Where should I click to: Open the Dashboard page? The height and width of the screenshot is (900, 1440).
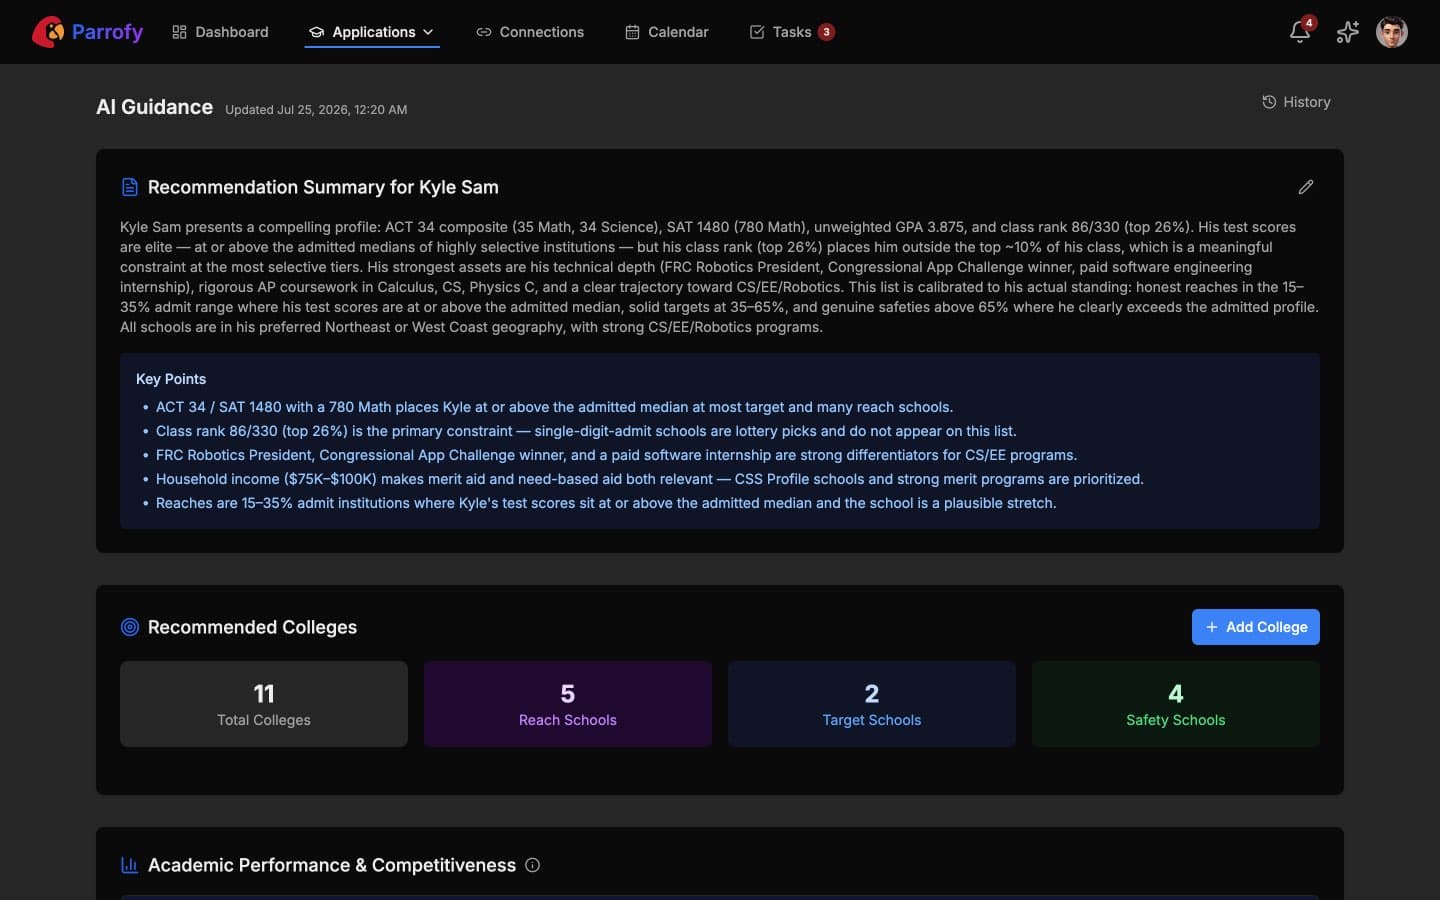pos(220,32)
